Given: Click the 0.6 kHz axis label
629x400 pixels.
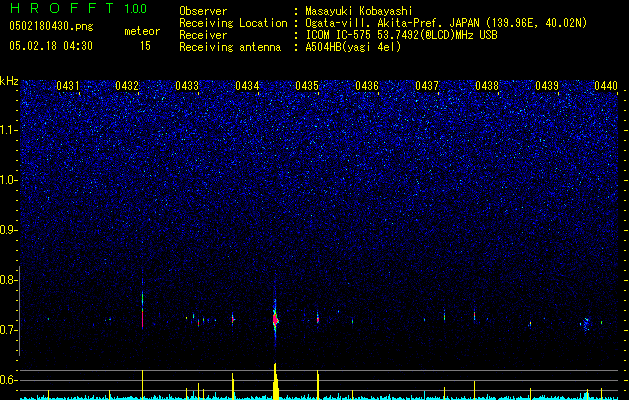Looking at the screenshot, I should (x=7, y=380).
